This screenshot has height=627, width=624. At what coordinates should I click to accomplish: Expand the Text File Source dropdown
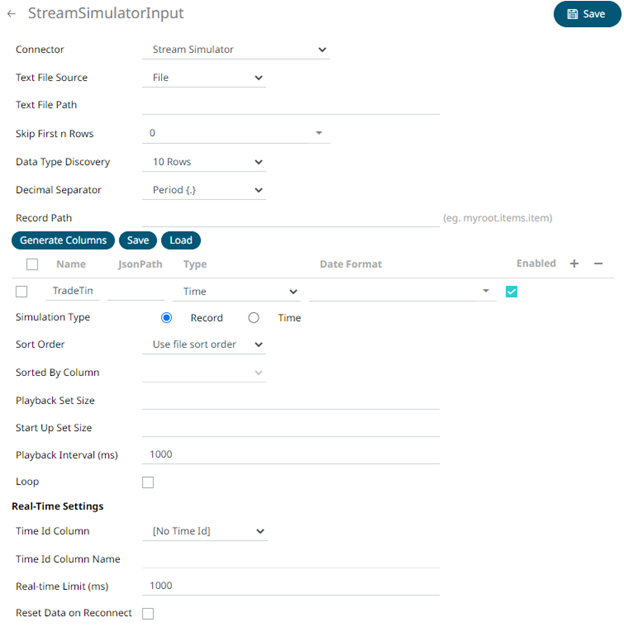[x=204, y=77]
